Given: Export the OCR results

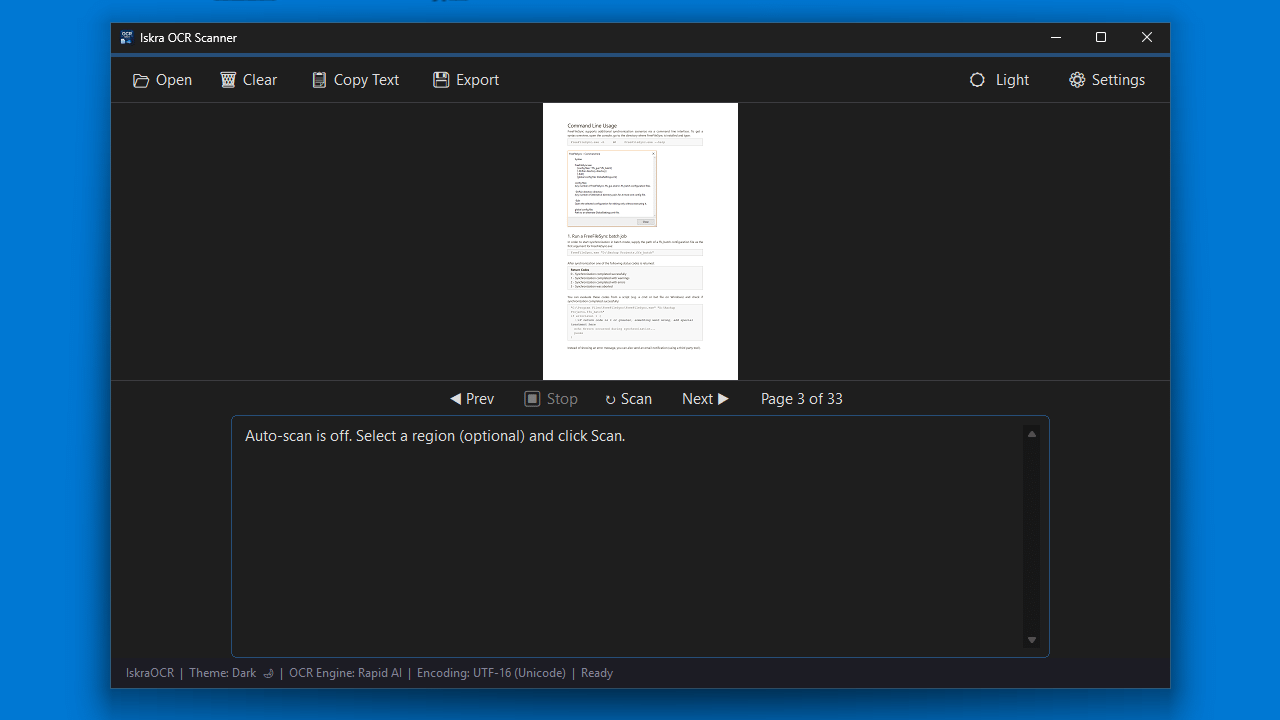Looking at the screenshot, I should click(466, 80).
